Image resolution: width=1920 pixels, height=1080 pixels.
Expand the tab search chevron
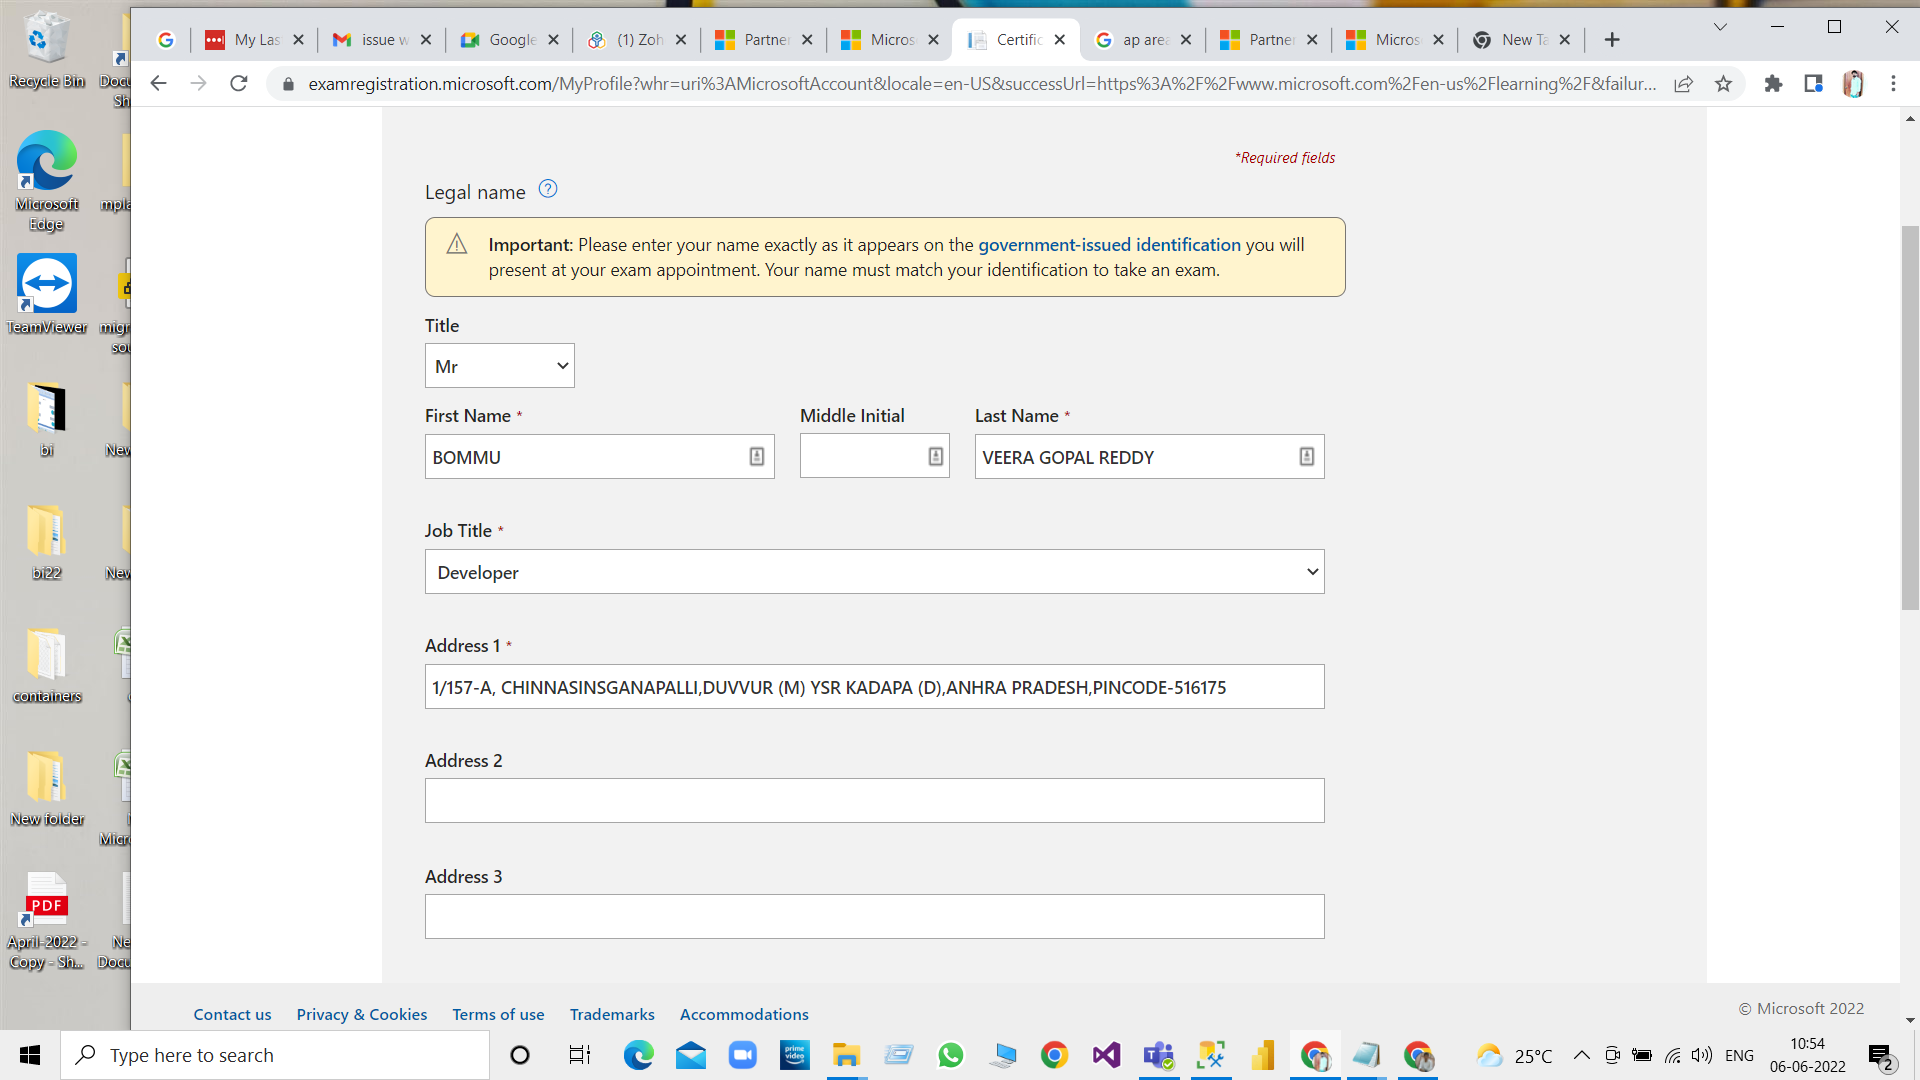tap(1720, 27)
